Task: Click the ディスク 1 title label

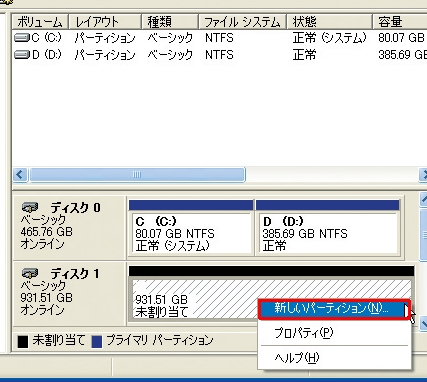Action: (75, 274)
